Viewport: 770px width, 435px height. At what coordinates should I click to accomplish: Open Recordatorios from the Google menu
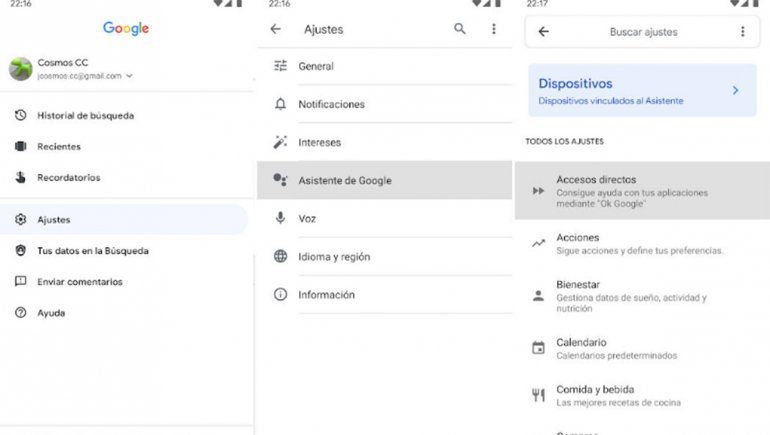click(68, 178)
